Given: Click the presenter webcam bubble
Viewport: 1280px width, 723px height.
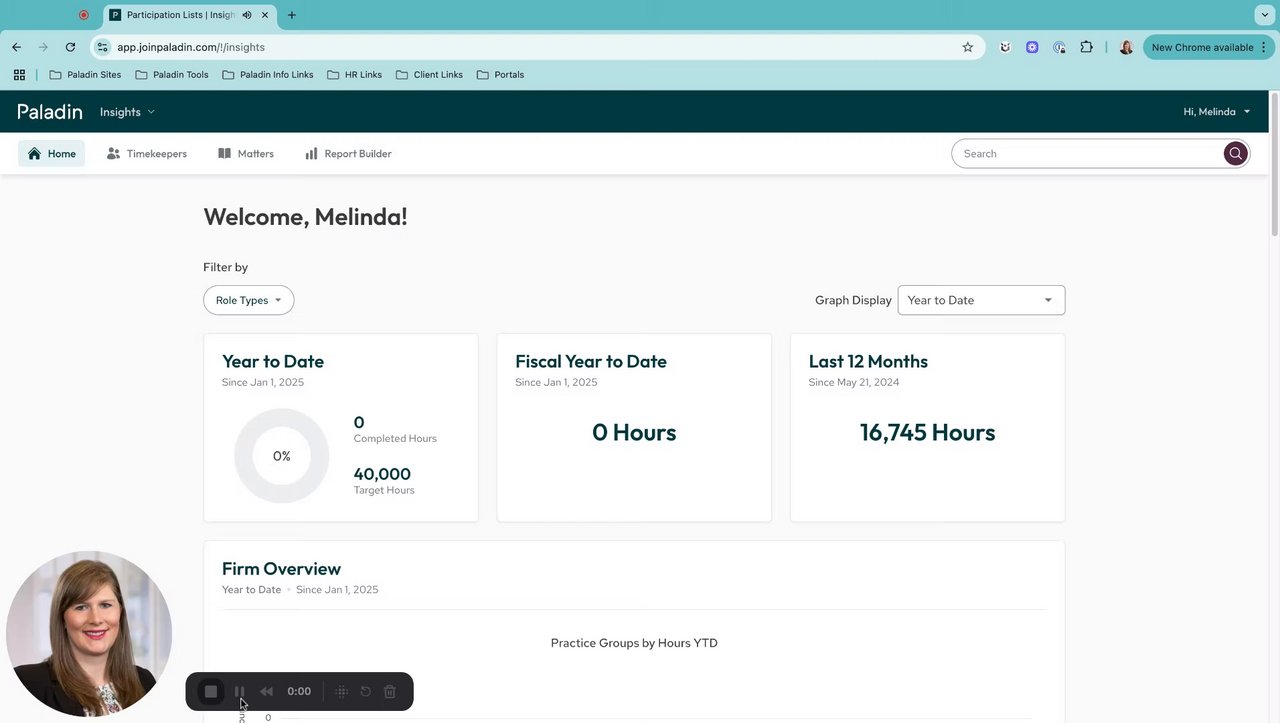Looking at the screenshot, I should click(89, 634).
